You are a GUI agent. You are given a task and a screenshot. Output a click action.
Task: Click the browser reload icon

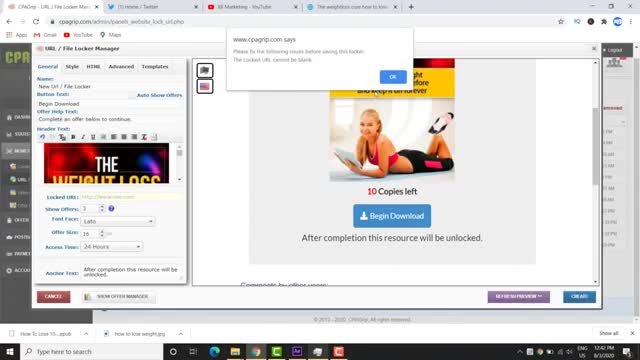(36, 22)
